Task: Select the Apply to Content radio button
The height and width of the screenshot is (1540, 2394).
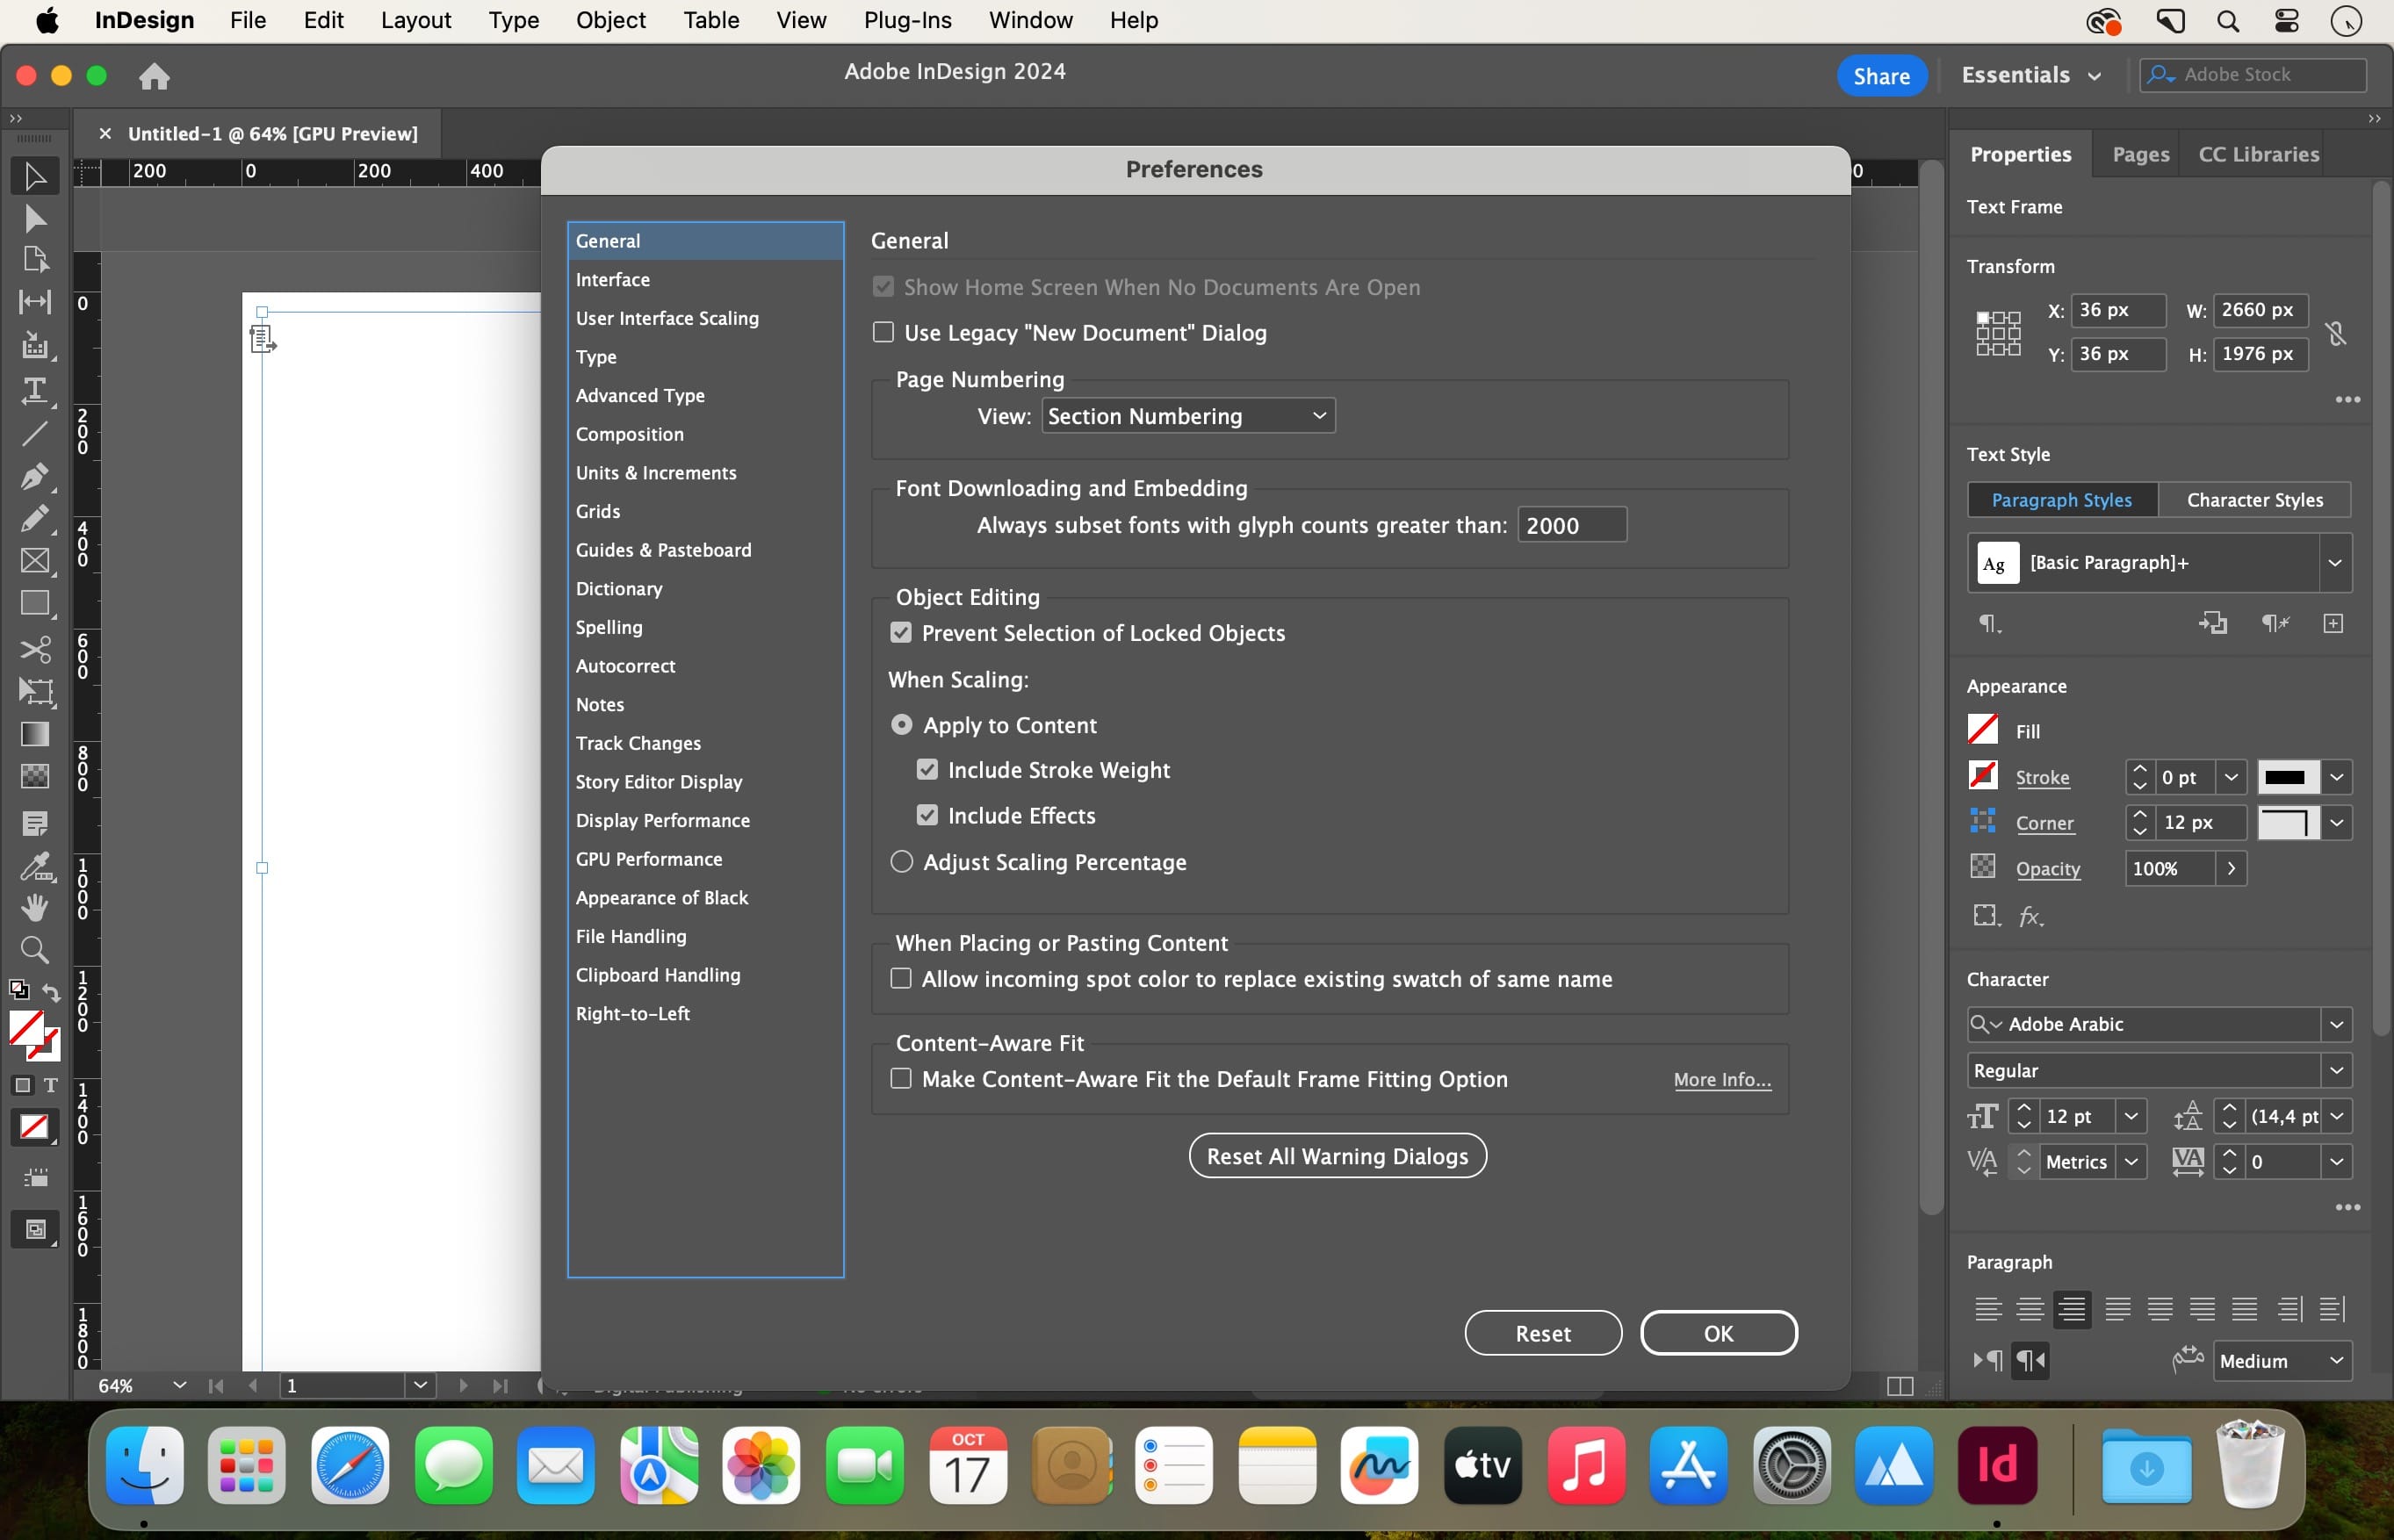Action: coord(902,725)
